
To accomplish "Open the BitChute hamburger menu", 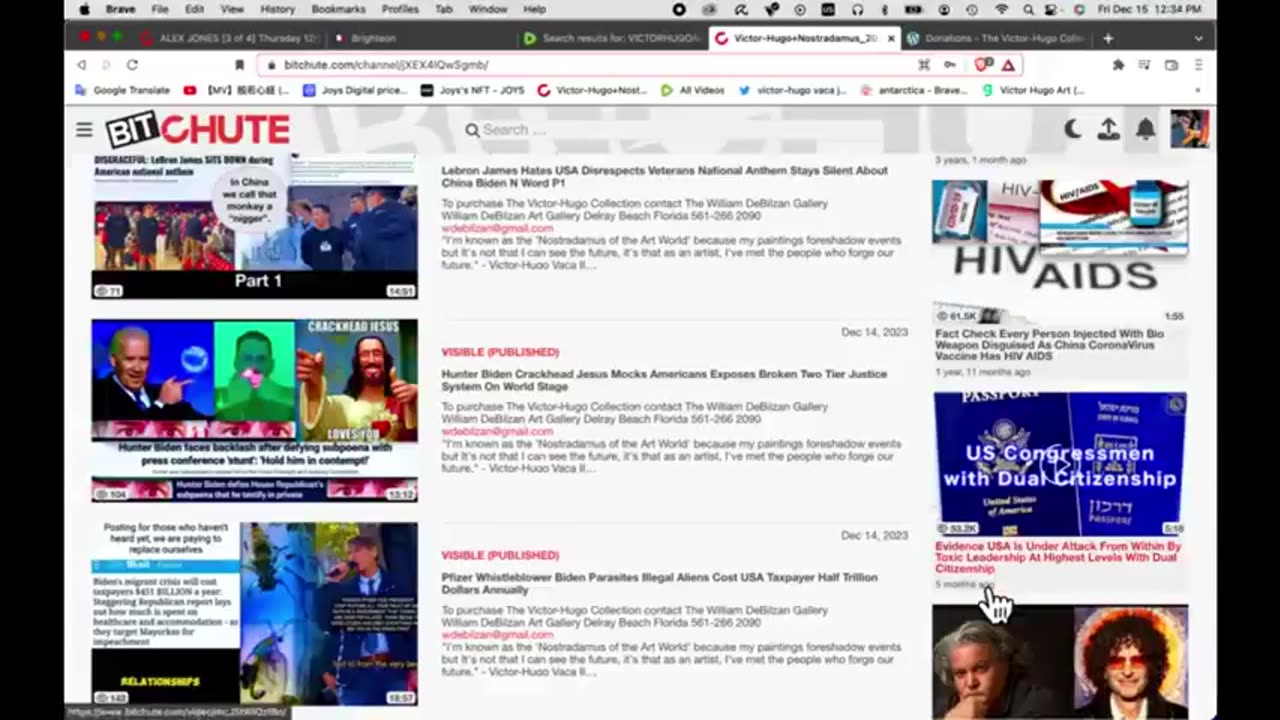I will coord(84,130).
